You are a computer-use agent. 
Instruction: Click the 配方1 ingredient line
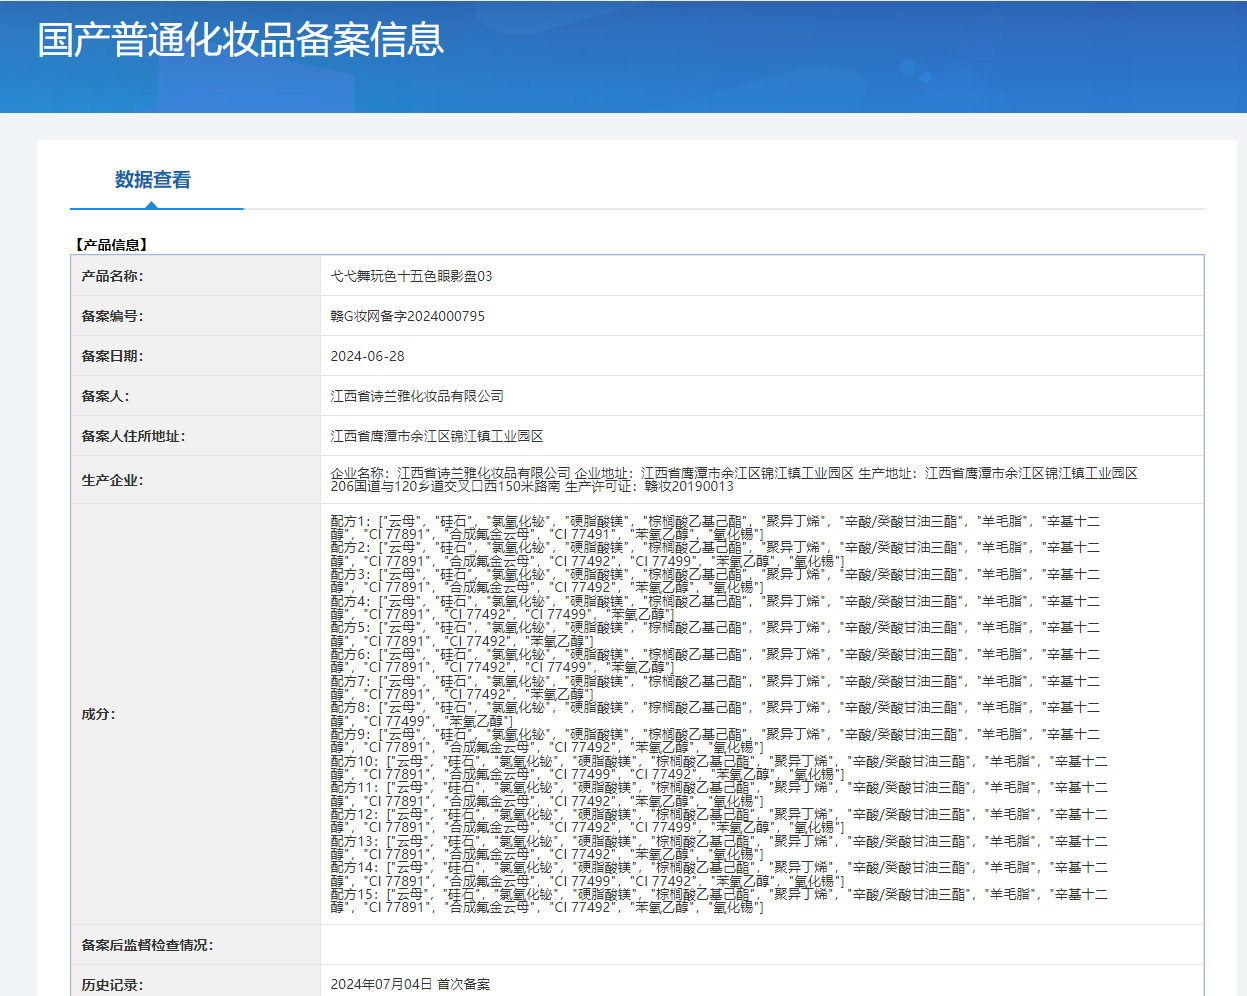point(715,528)
